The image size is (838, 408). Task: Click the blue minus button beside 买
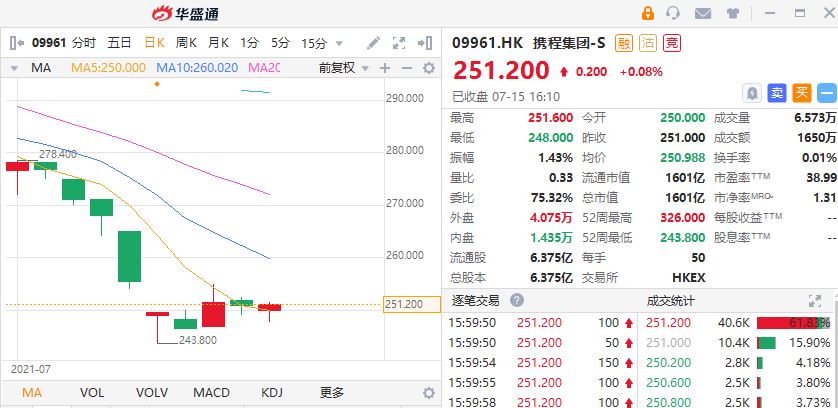point(827,93)
